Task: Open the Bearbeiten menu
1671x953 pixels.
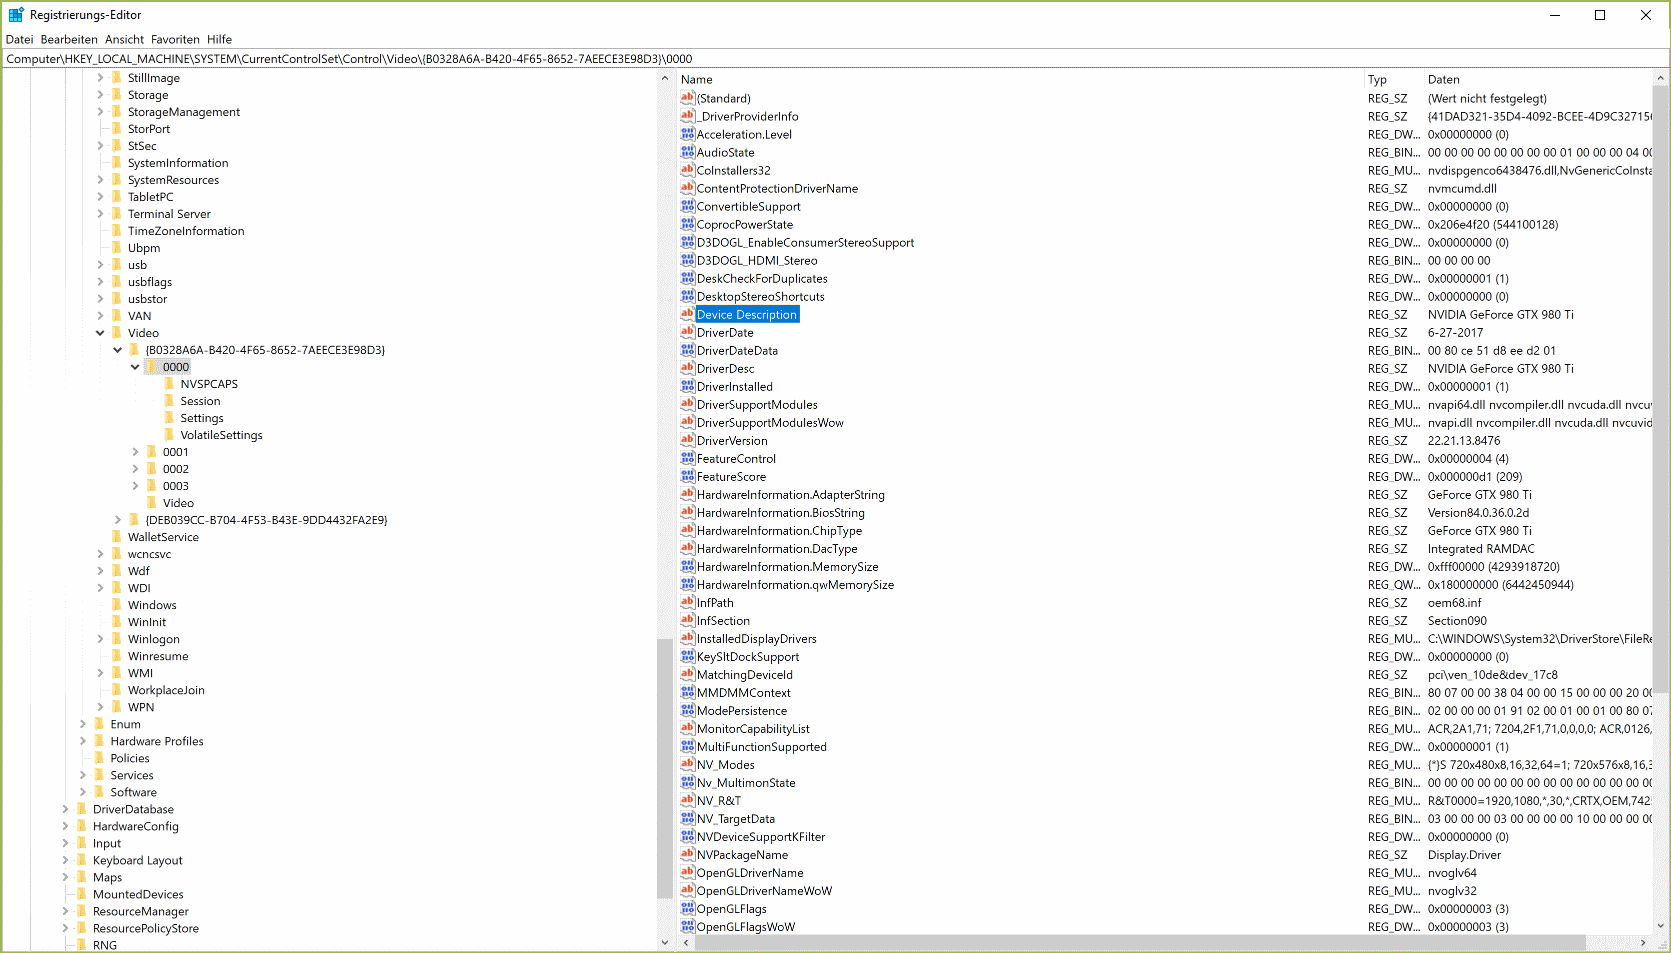Action: point(69,40)
